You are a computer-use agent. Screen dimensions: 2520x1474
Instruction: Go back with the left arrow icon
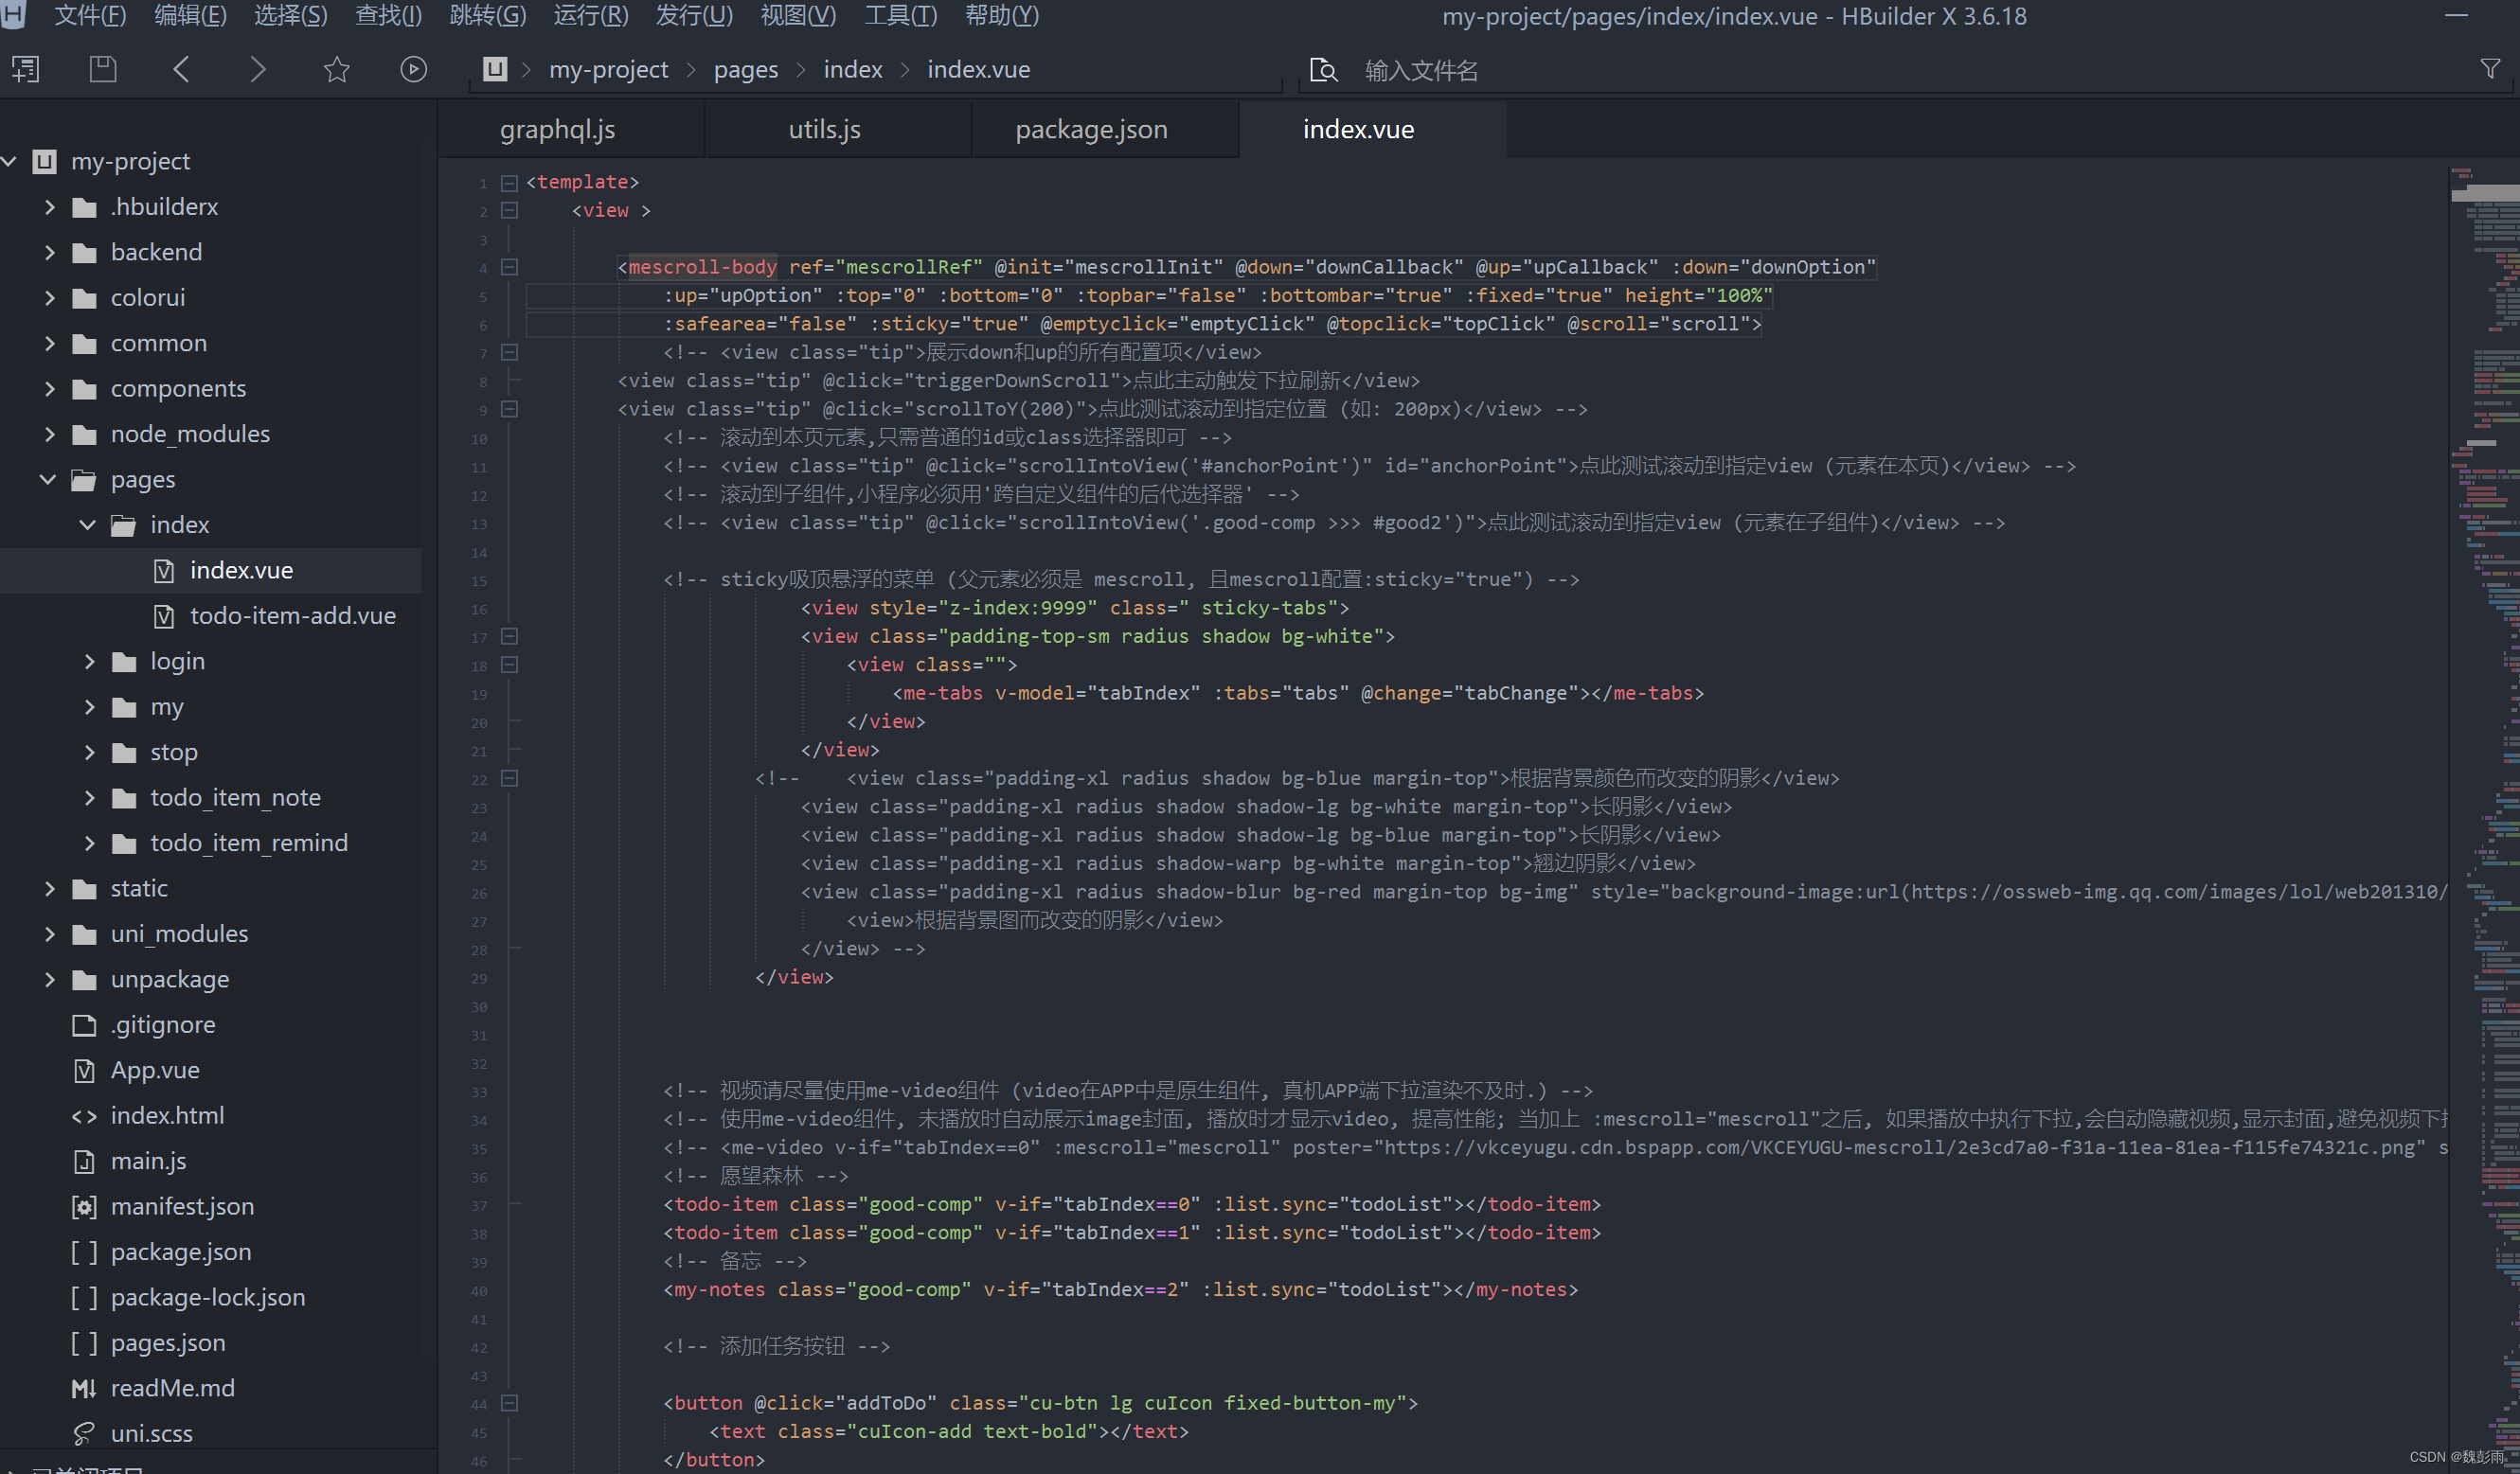pos(181,69)
